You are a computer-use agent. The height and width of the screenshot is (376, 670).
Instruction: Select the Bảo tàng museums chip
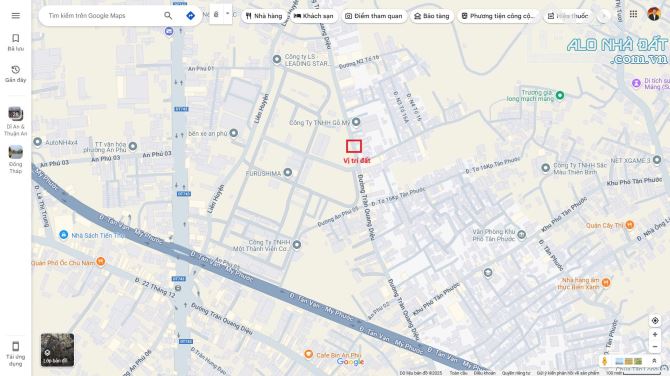[432, 16]
